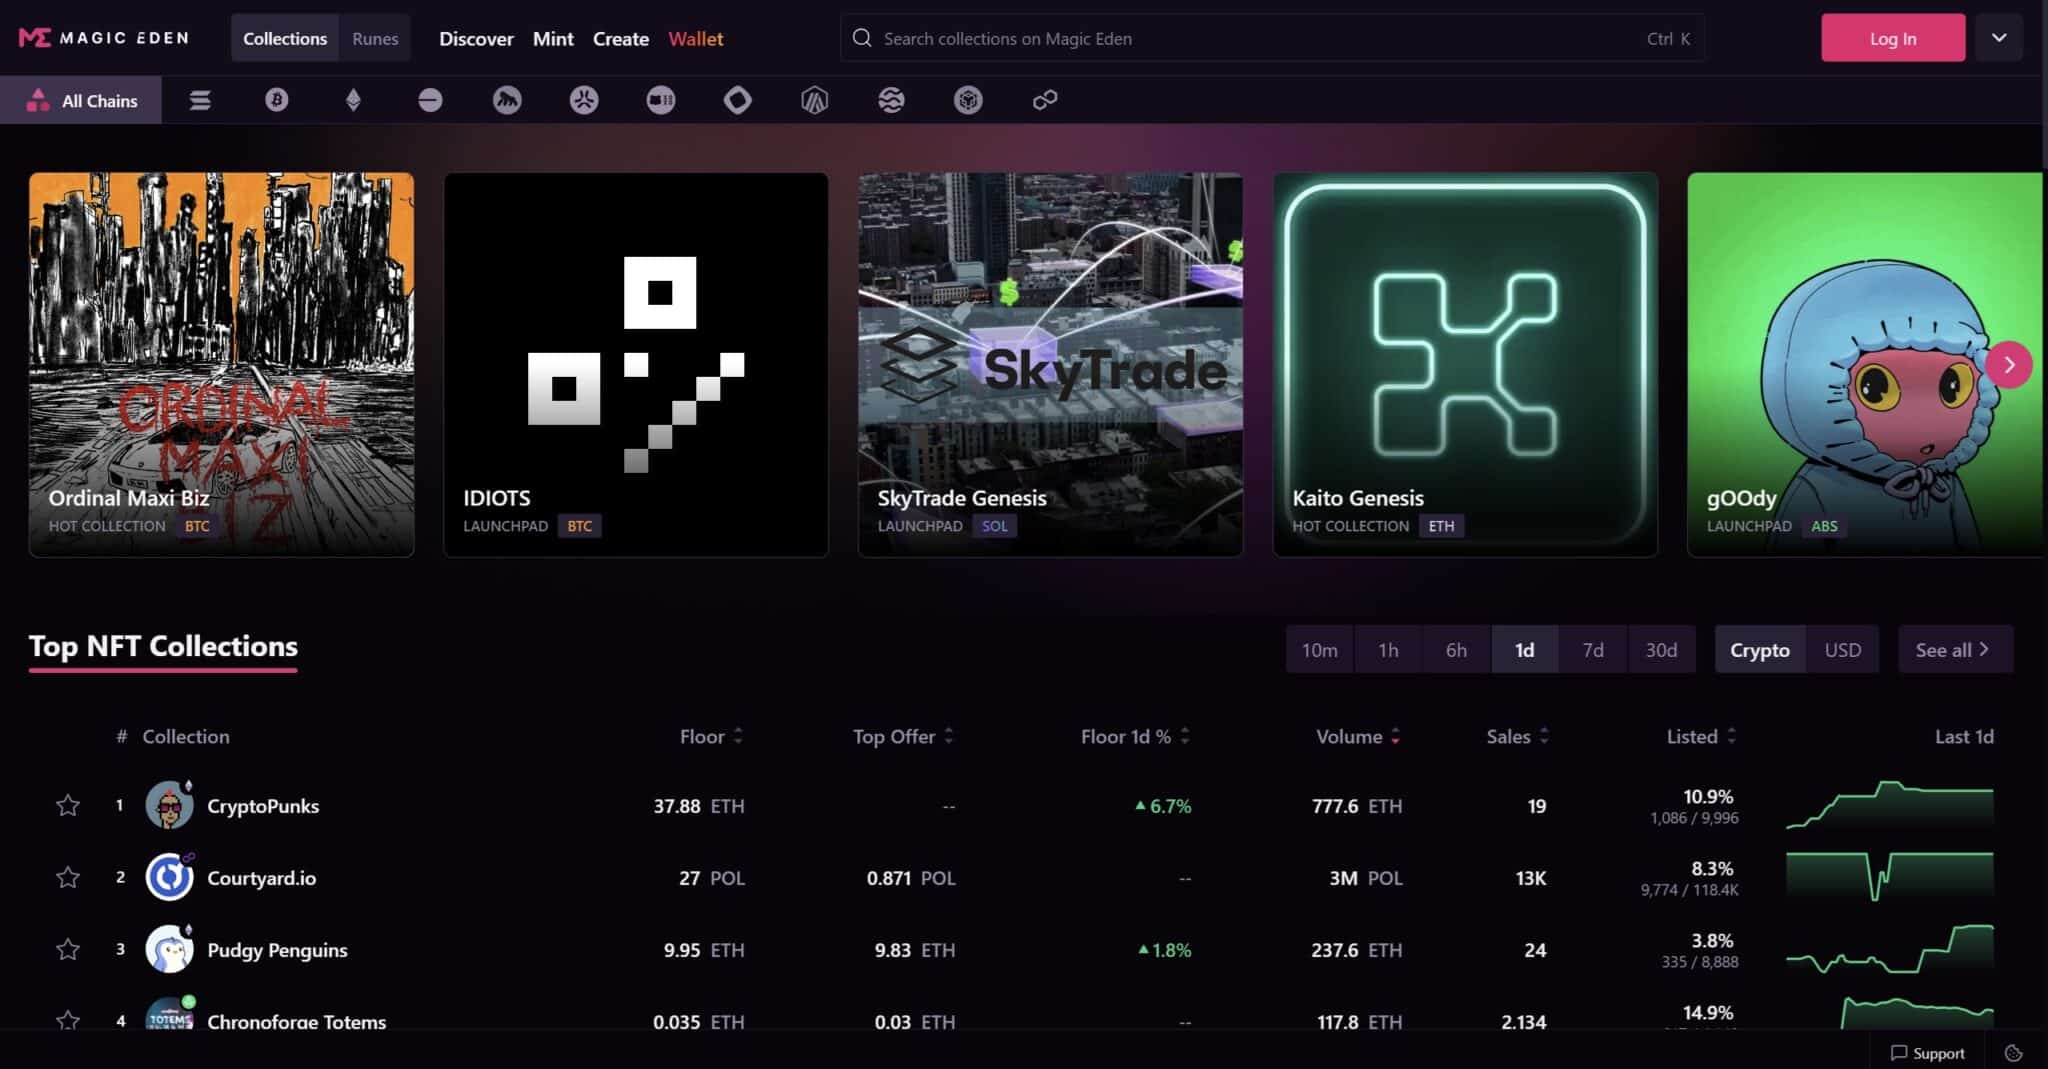Open the Mint menu item

[x=553, y=39]
